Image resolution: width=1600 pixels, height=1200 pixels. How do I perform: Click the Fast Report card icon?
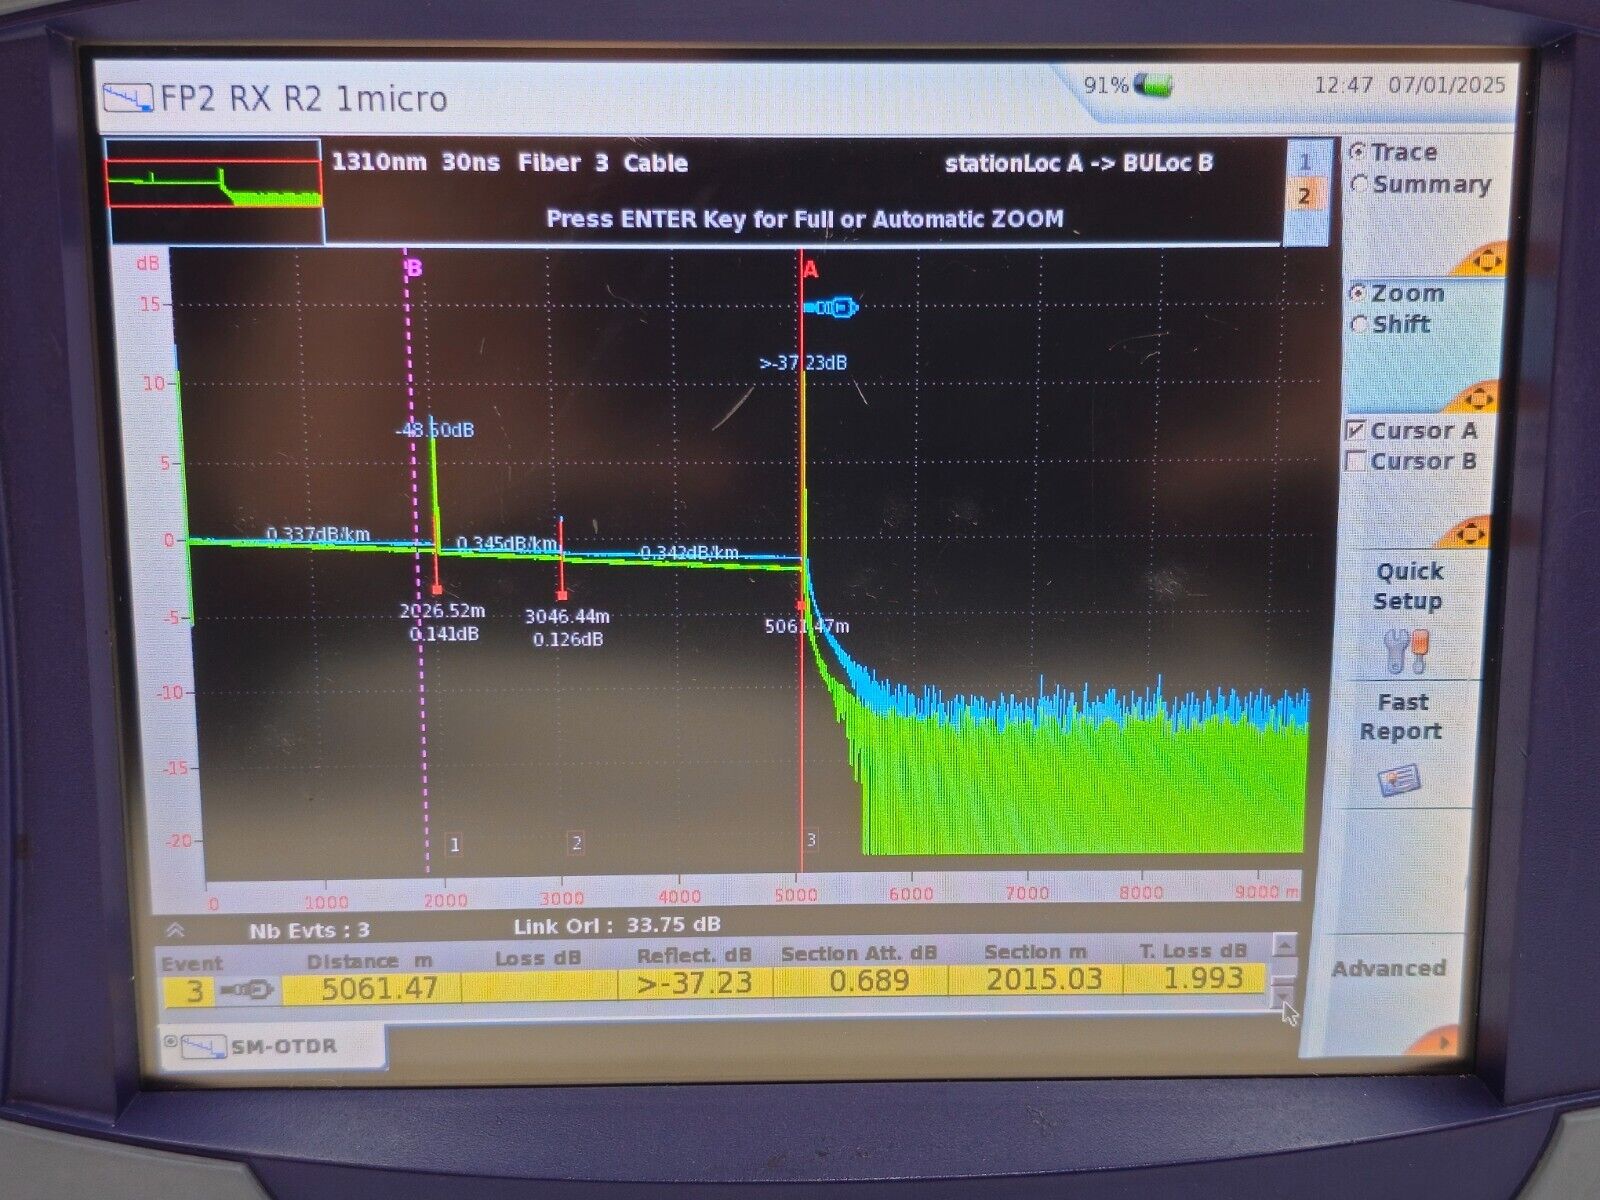pos(1400,780)
